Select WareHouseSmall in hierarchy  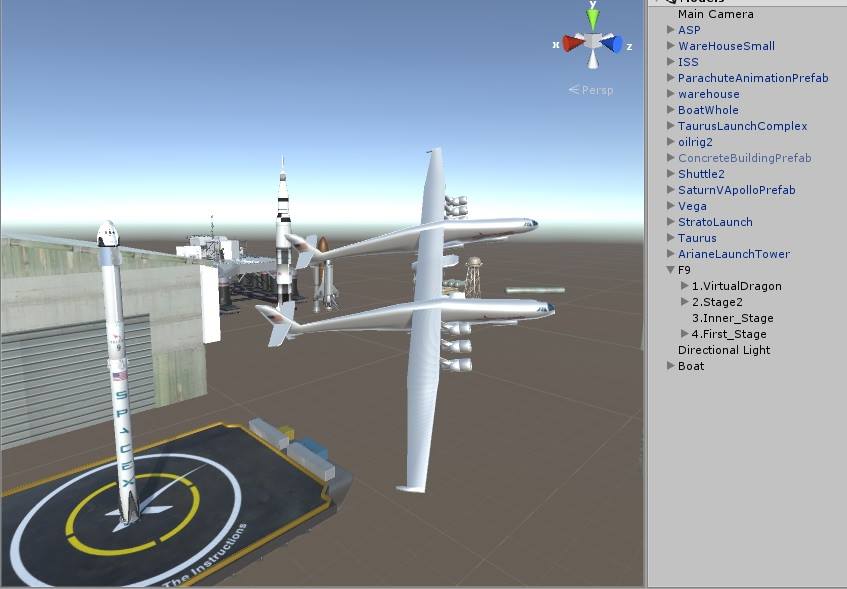coord(727,46)
